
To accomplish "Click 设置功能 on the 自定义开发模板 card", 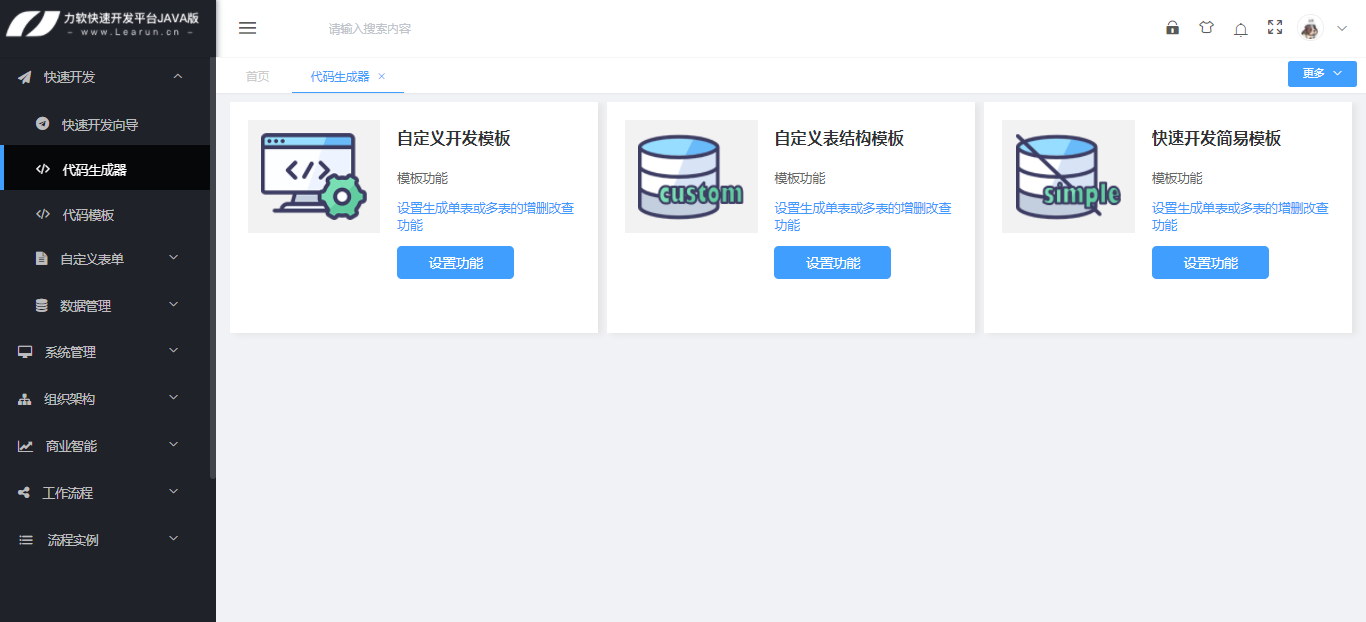I will pos(455,262).
